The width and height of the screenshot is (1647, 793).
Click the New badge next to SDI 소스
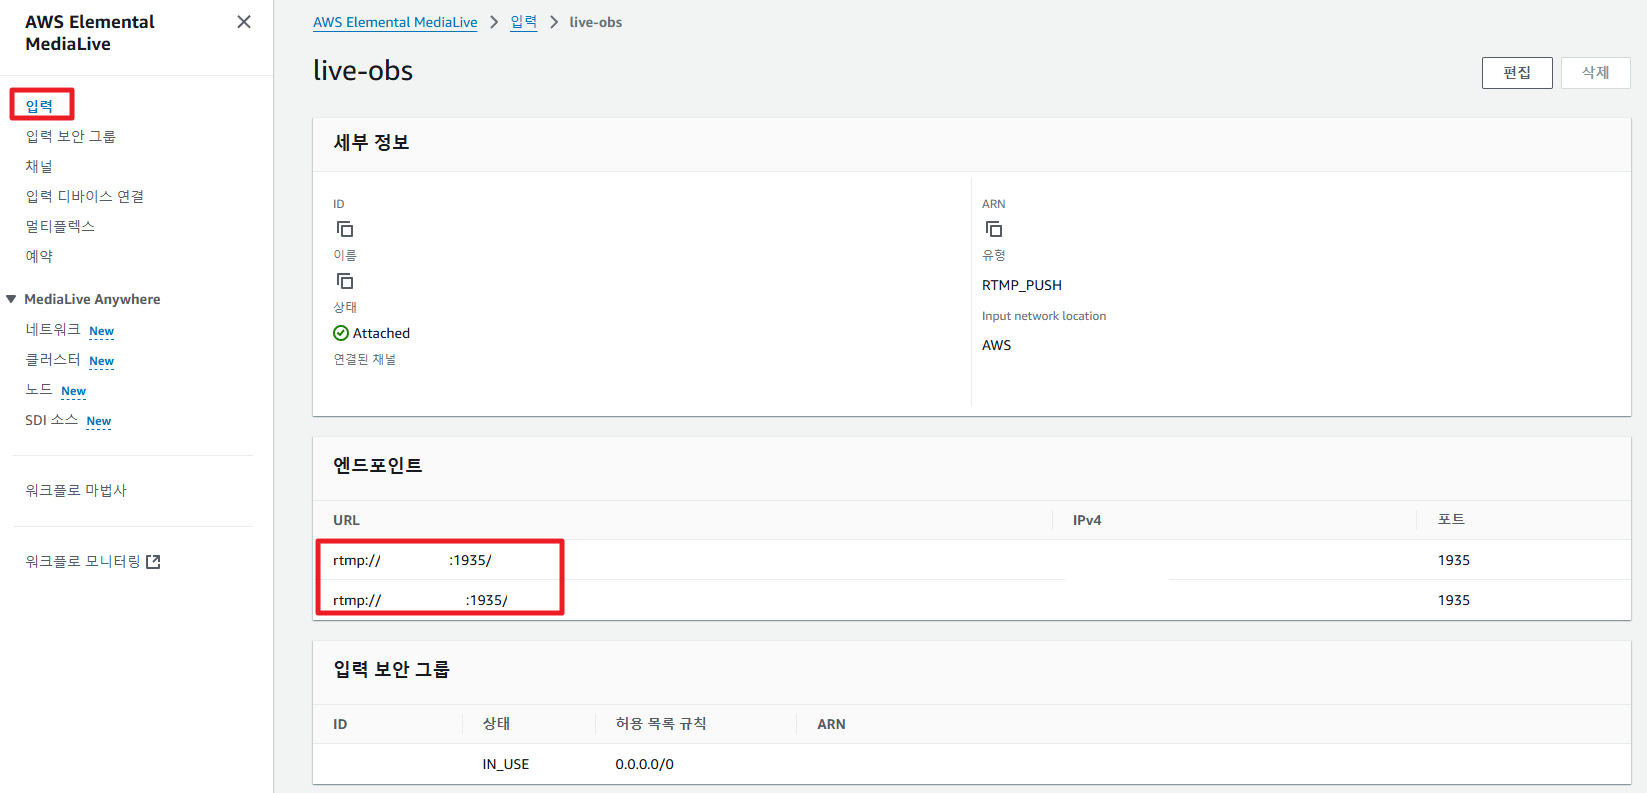99,421
